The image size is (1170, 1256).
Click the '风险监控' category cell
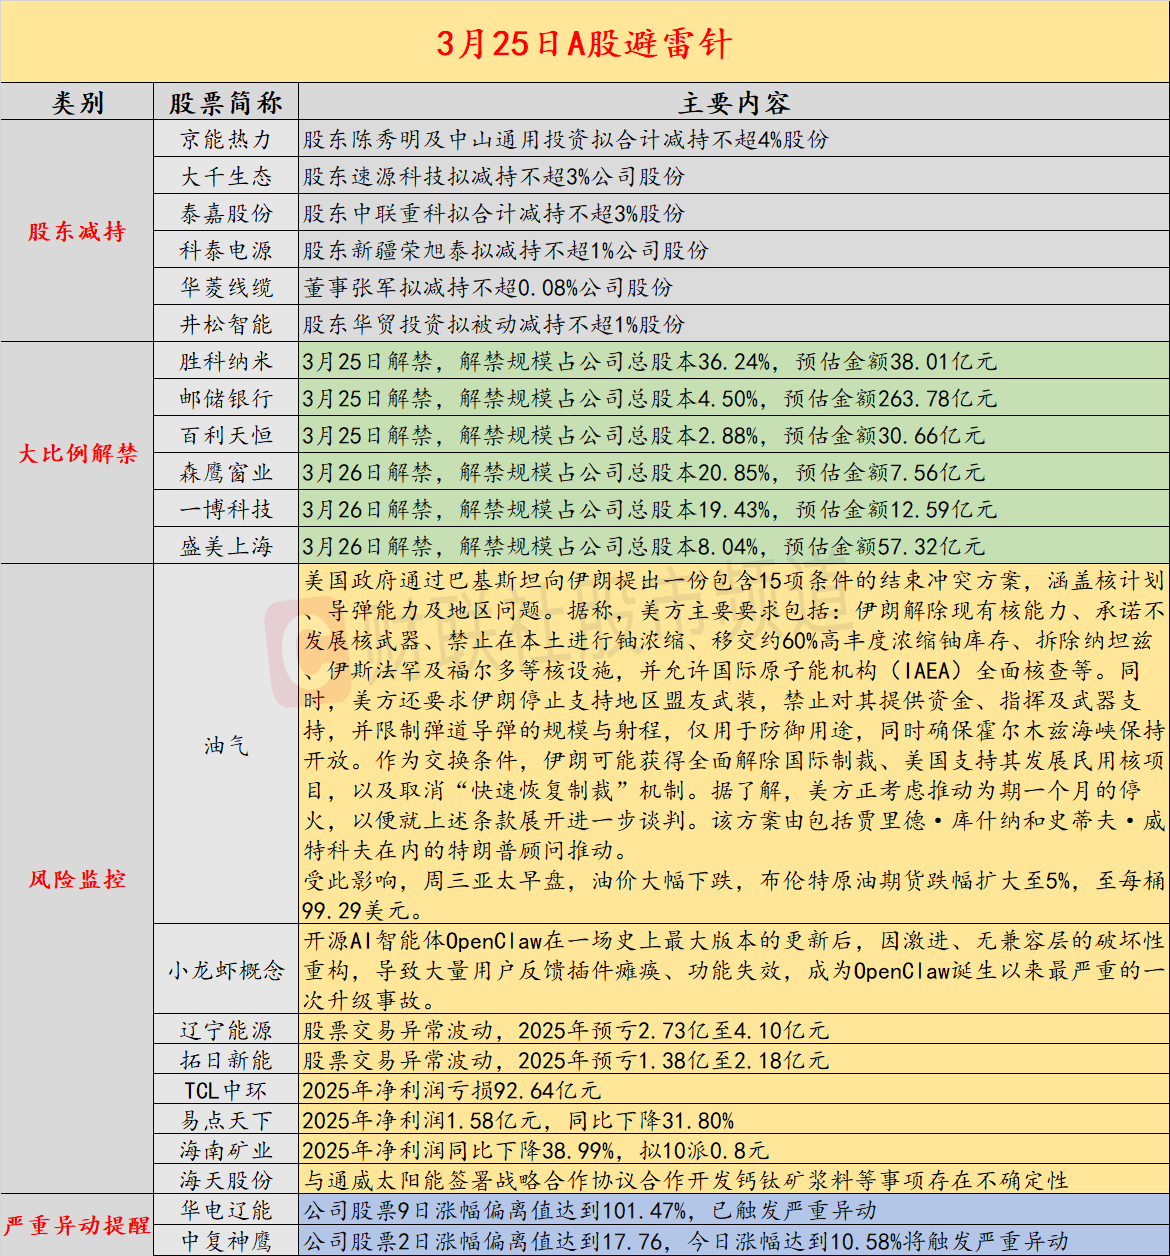point(77,880)
